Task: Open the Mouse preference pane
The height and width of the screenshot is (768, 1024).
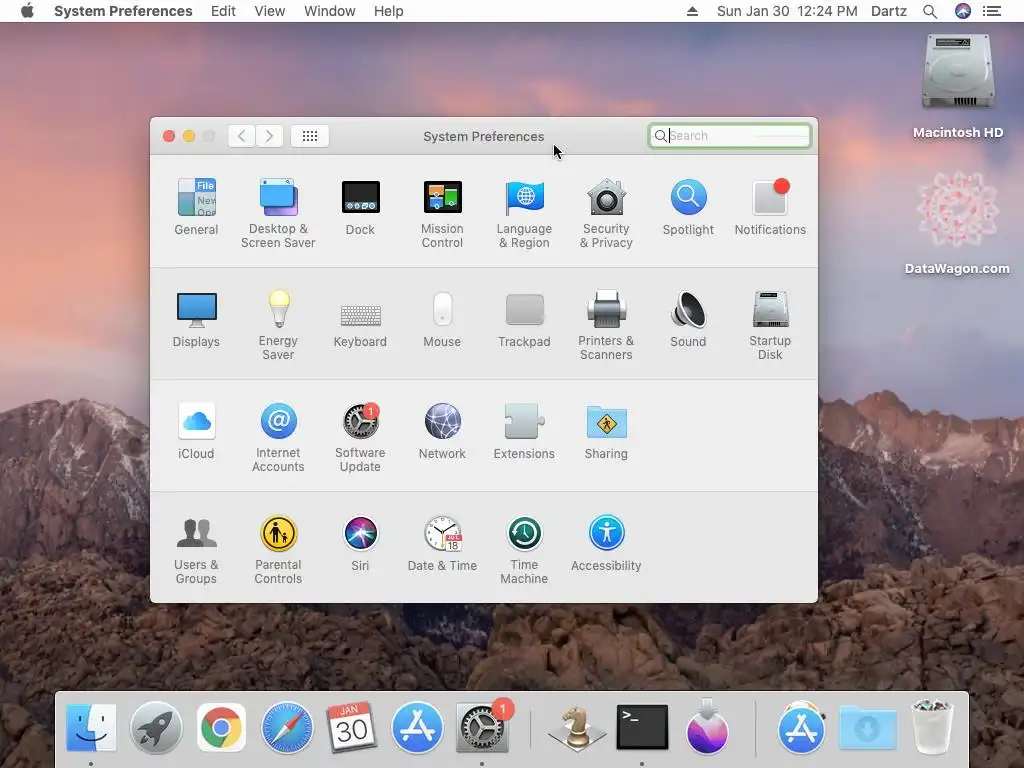Action: coord(442,319)
